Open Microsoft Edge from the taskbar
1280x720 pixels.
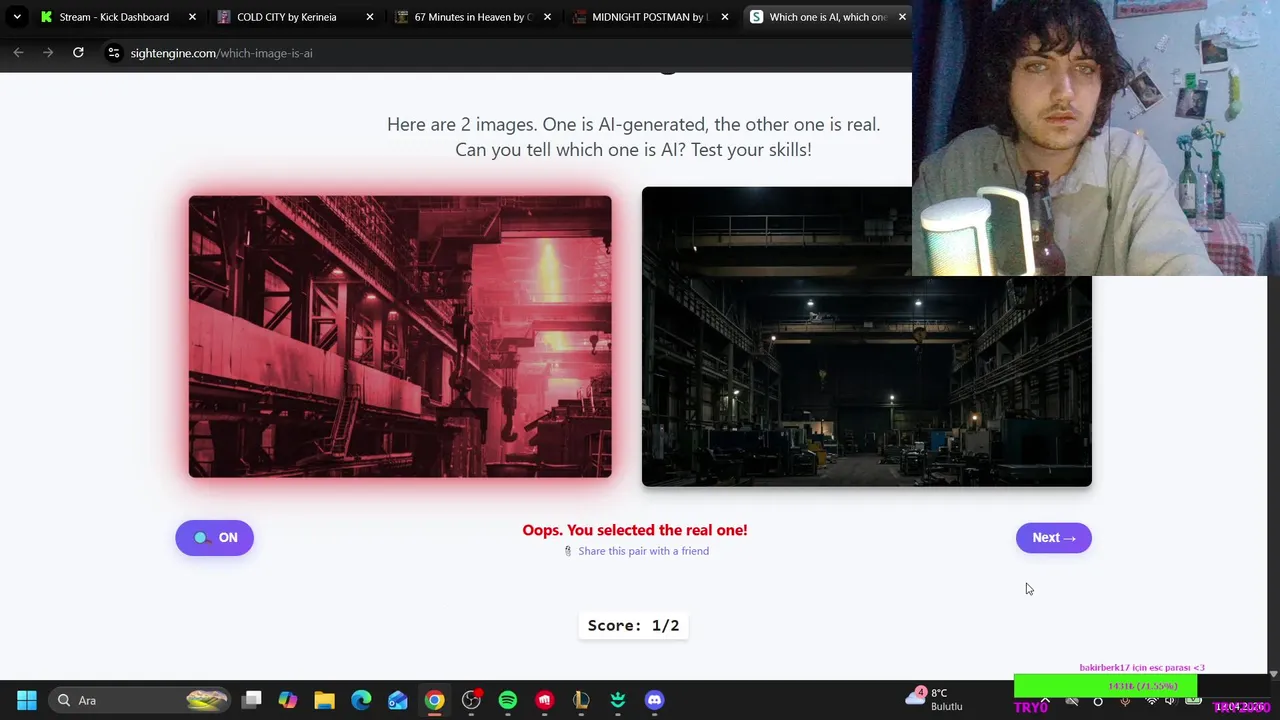coord(361,700)
